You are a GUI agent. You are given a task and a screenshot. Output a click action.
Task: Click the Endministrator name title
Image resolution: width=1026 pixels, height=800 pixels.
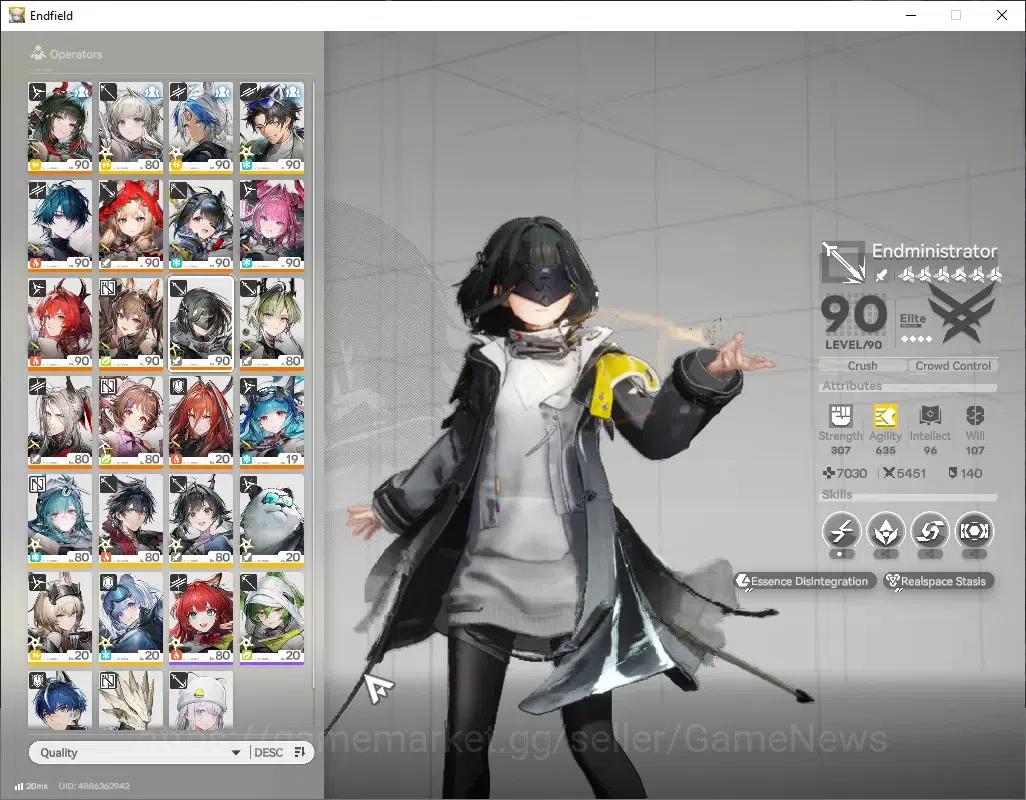click(x=934, y=251)
